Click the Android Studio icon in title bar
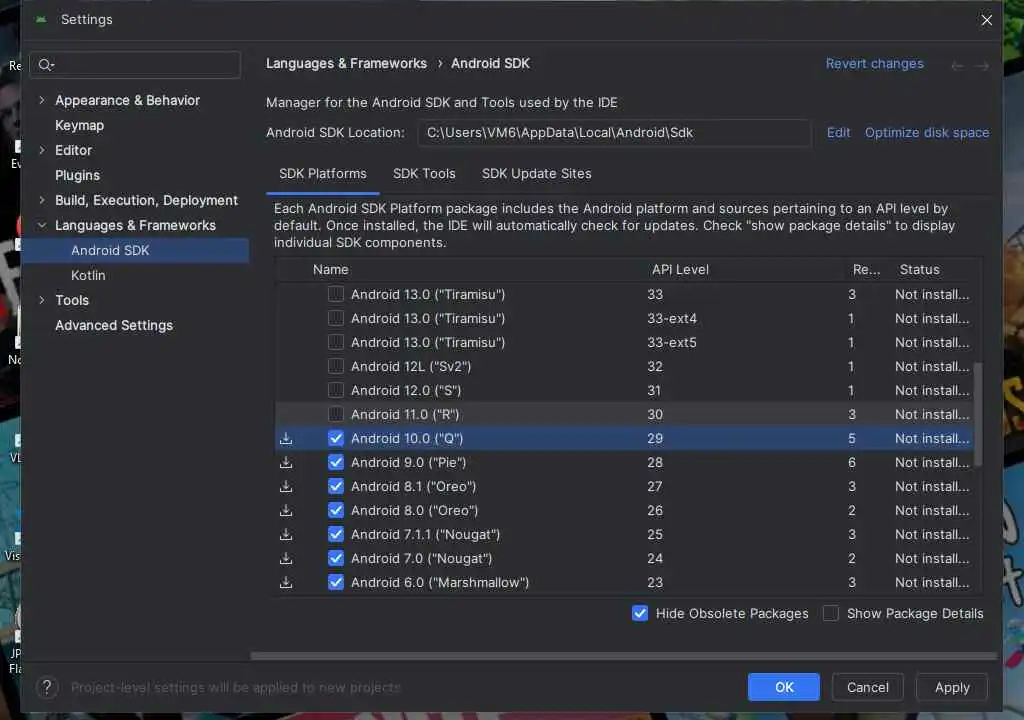Image resolution: width=1024 pixels, height=720 pixels. tap(41, 20)
